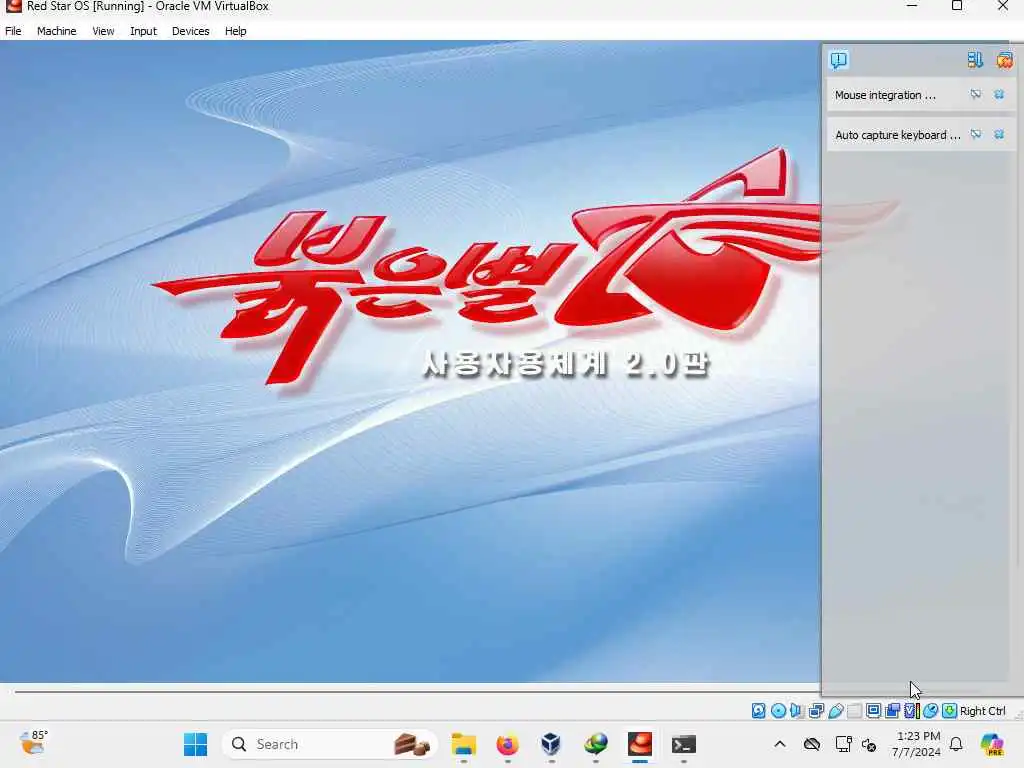Click the notification center speech bubble icon
The width and height of the screenshot is (1024, 768).
839,60
